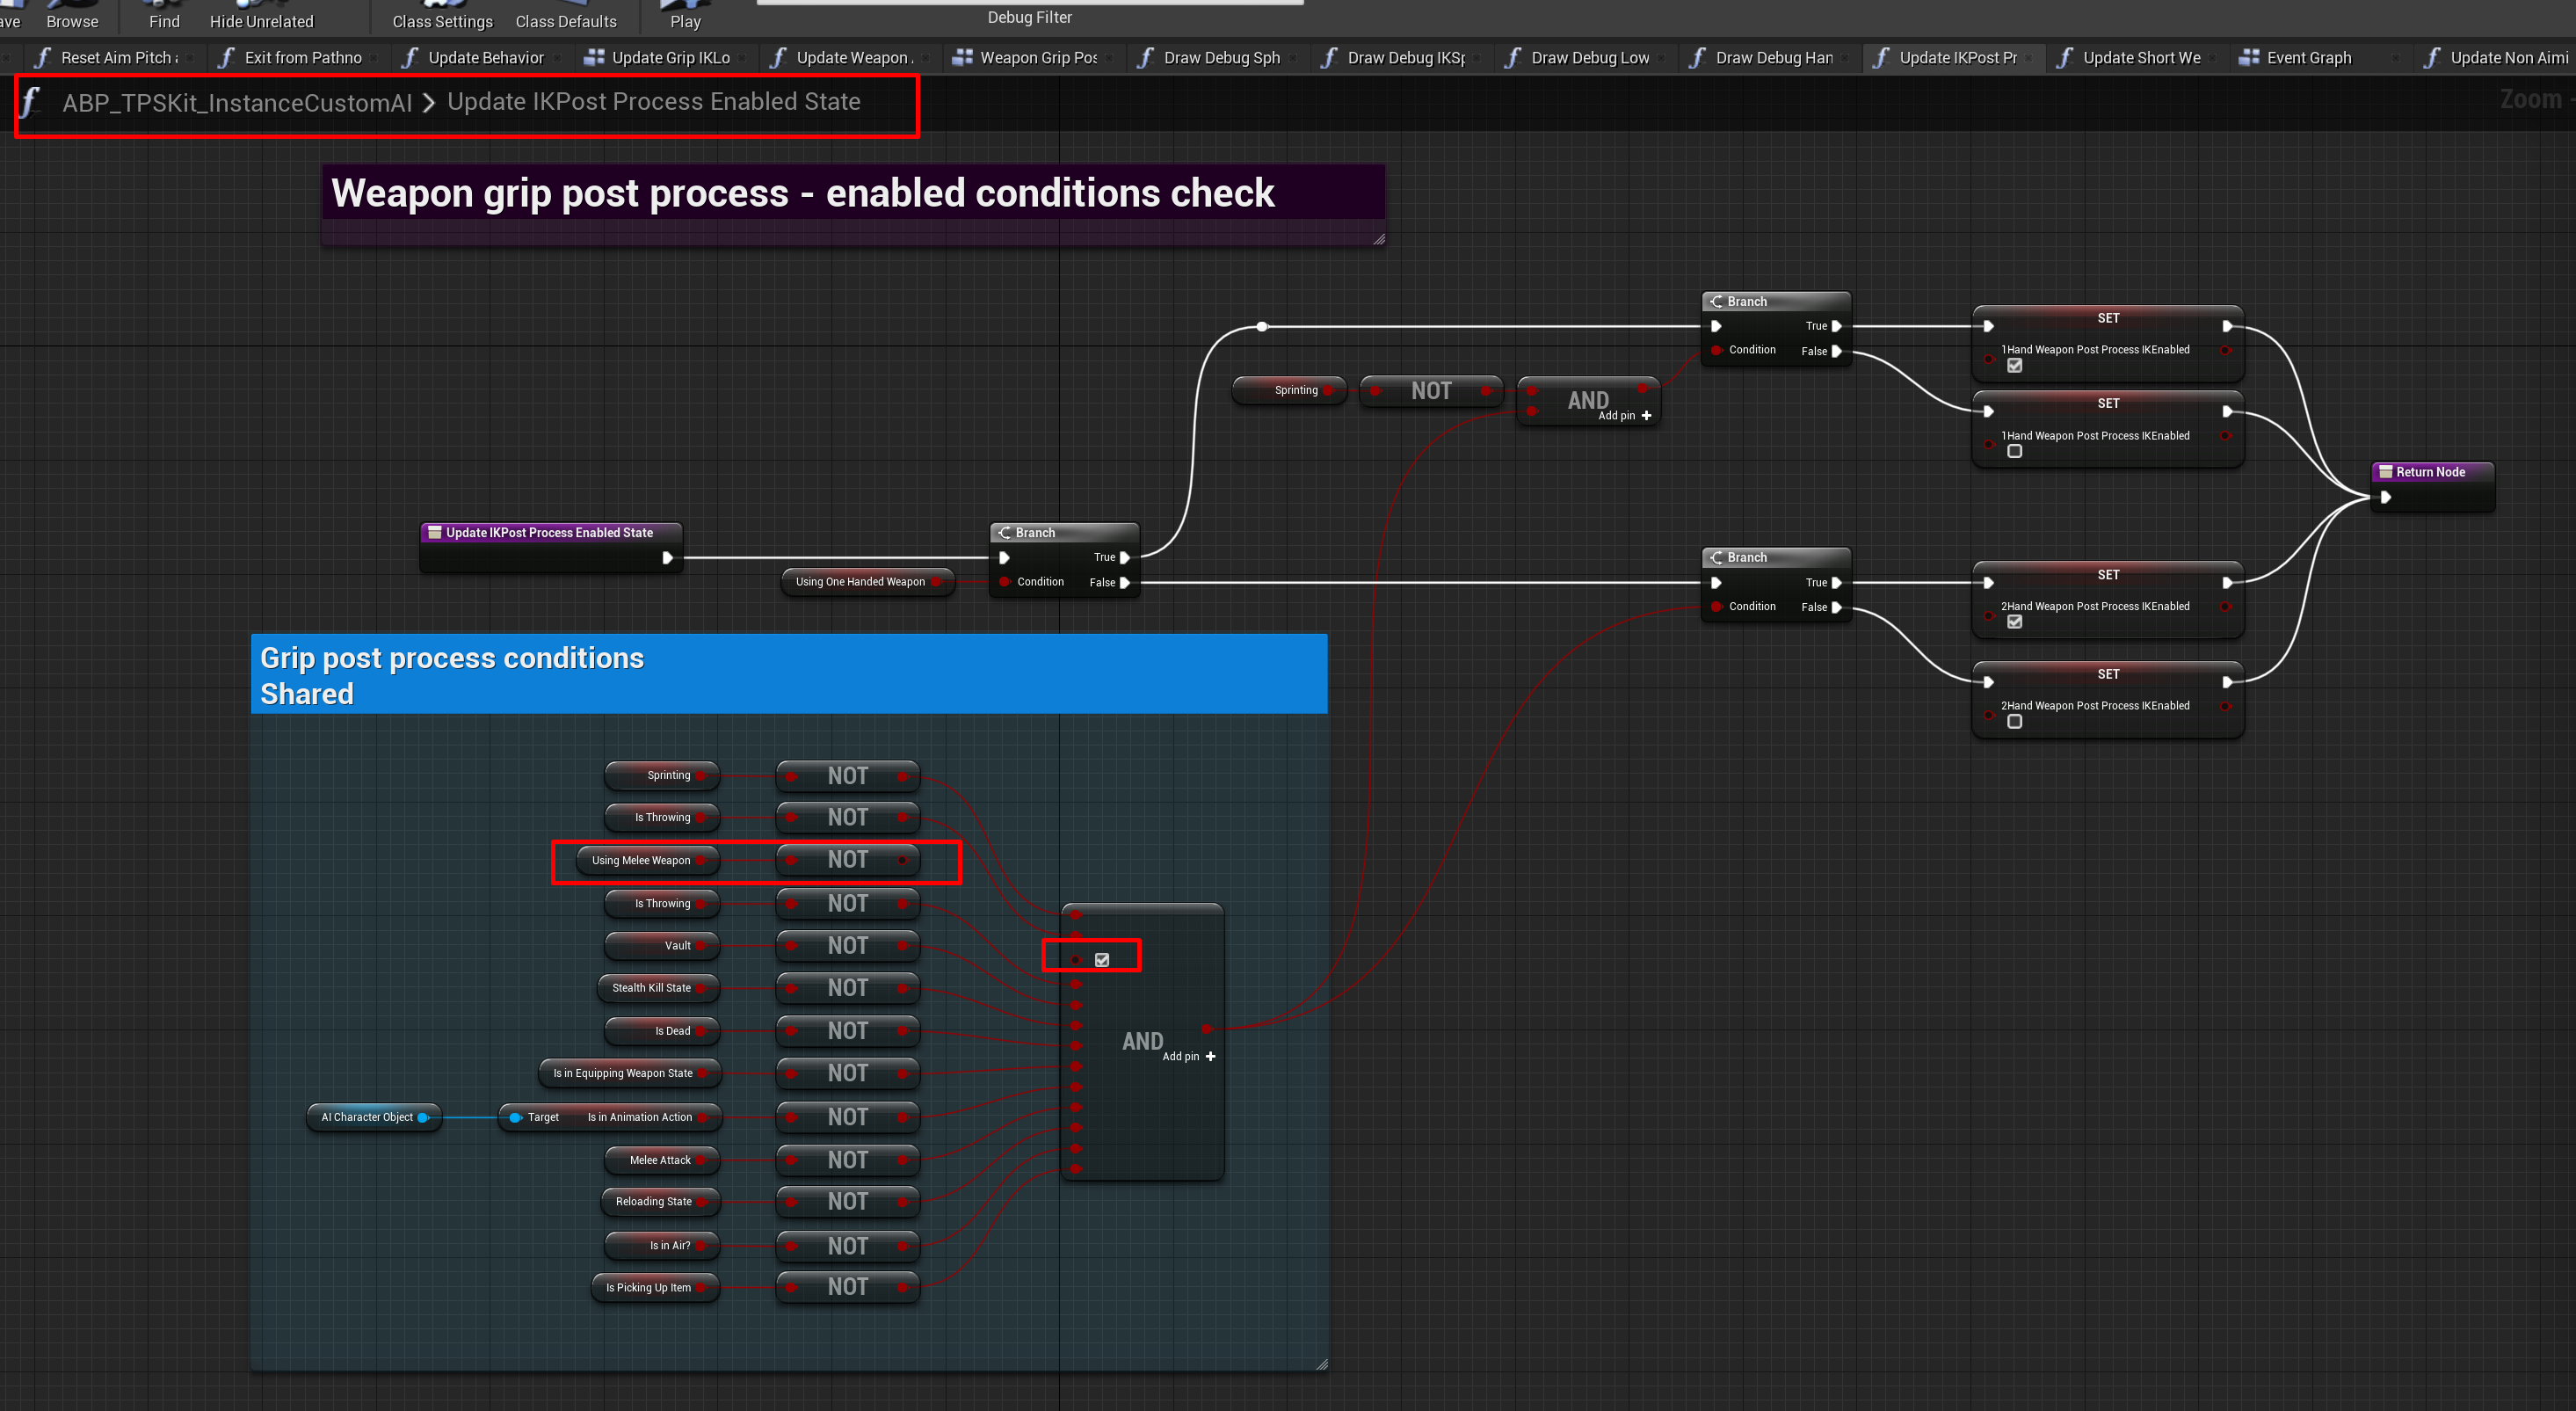The width and height of the screenshot is (2576, 1411).
Task: Open Class Settings from toolbar
Action: [442, 21]
